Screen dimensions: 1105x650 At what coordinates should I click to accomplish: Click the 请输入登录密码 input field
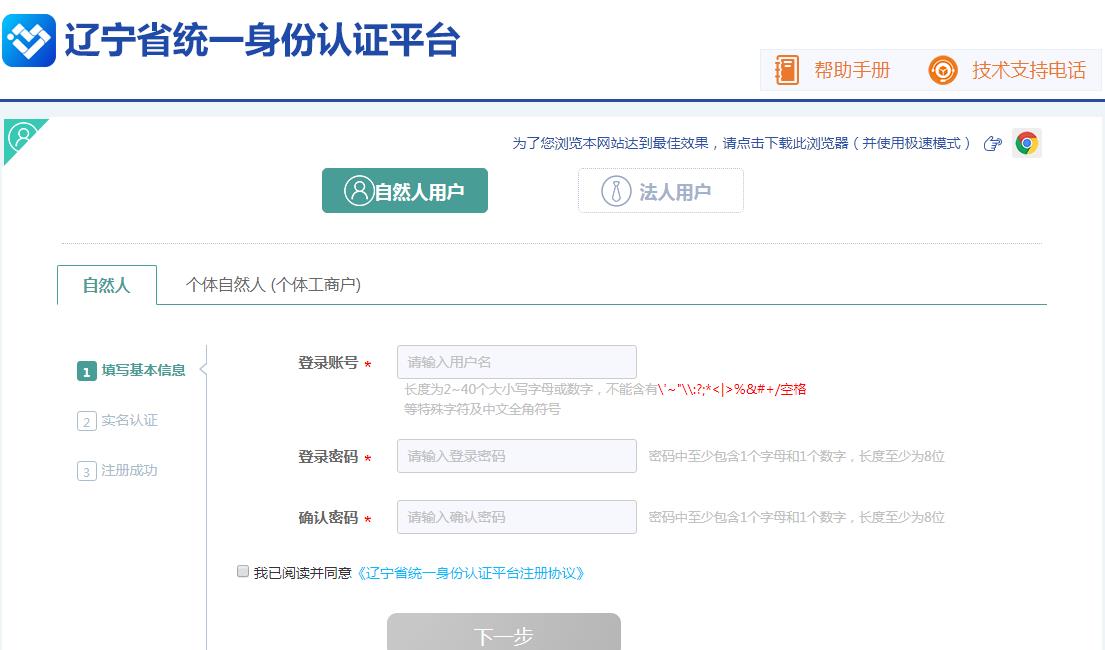point(516,455)
